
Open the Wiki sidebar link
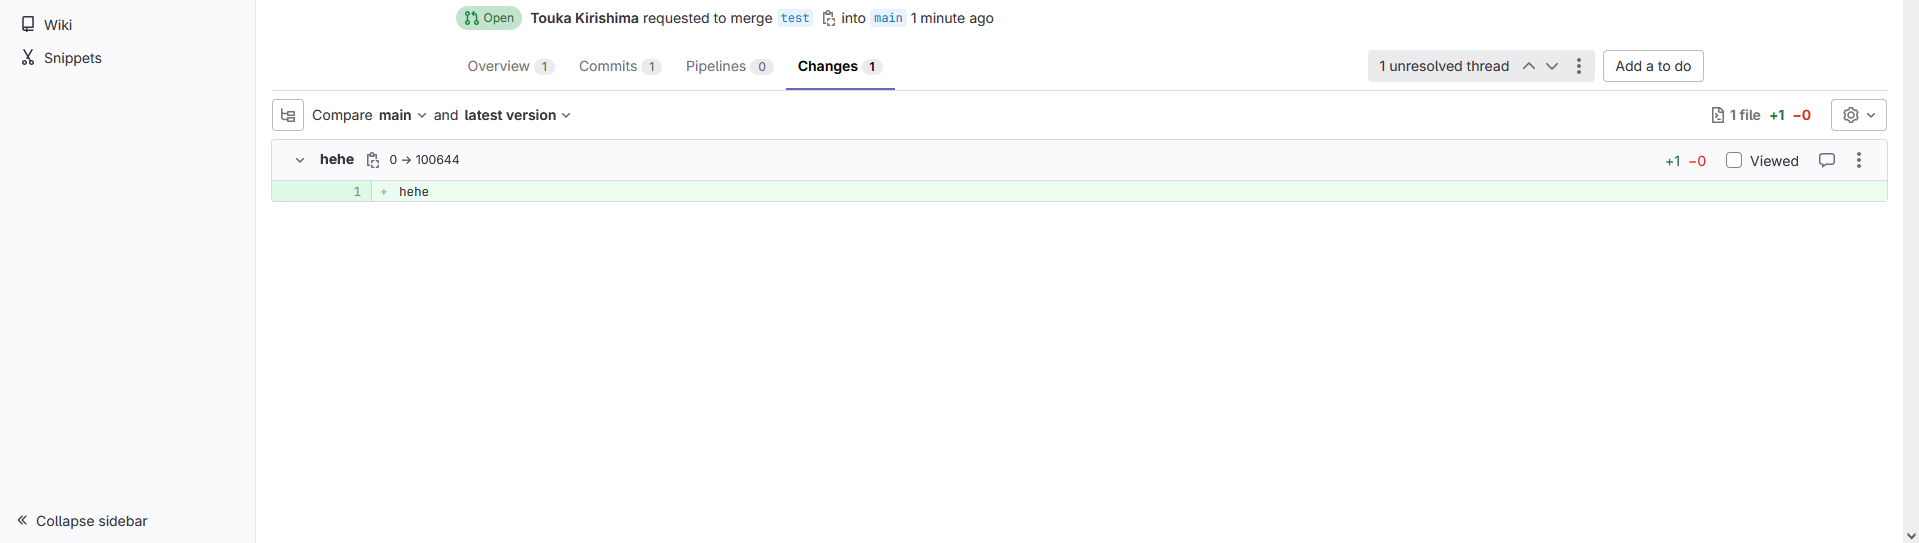click(x=57, y=25)
